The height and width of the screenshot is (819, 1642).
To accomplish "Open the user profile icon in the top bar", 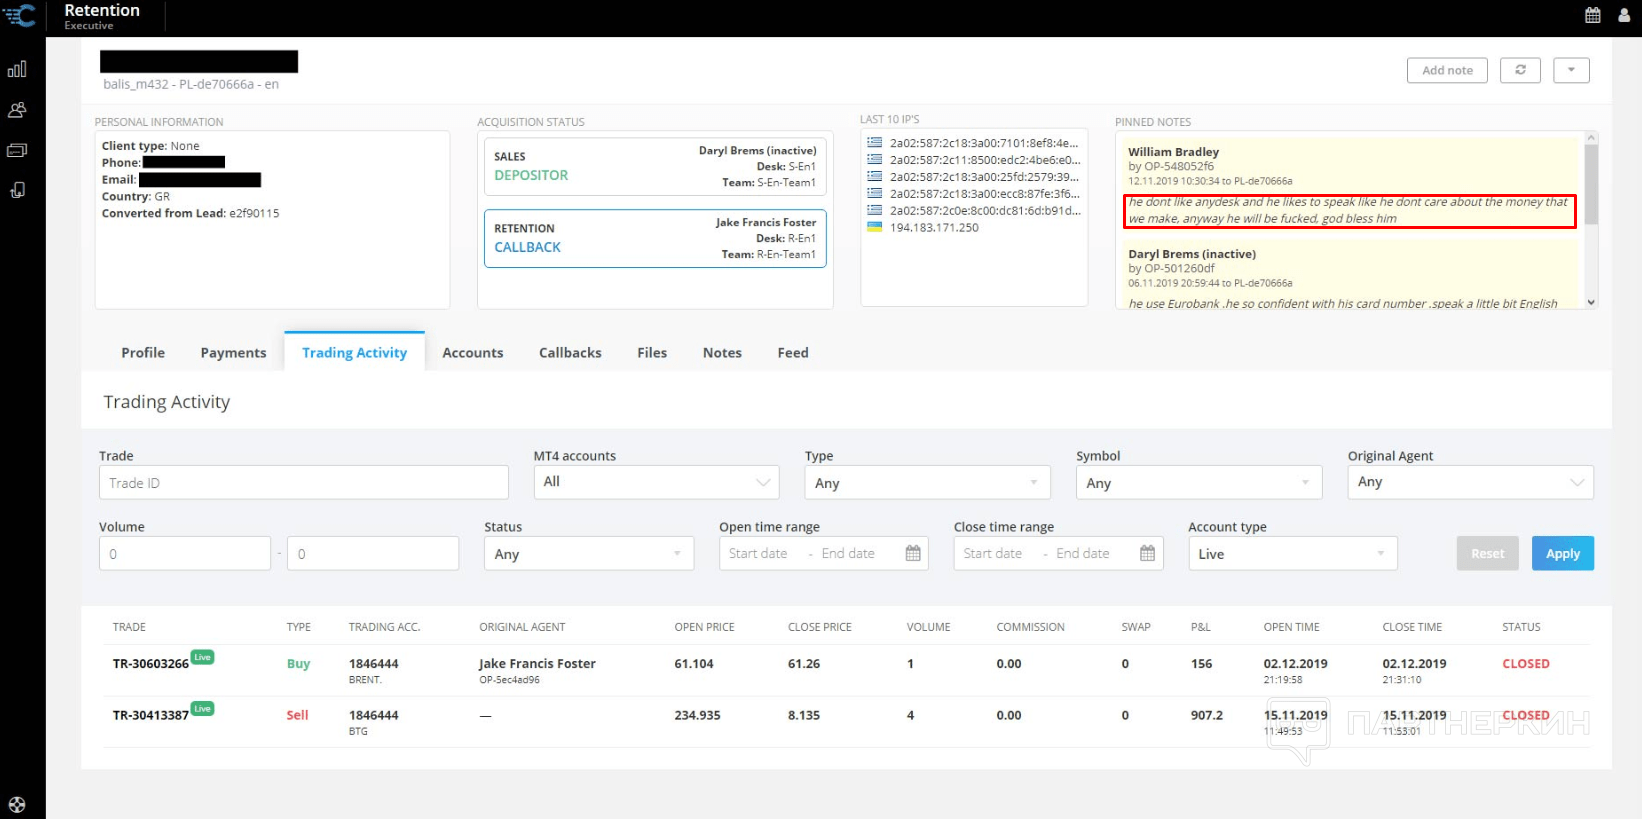I will point(1624,15).
